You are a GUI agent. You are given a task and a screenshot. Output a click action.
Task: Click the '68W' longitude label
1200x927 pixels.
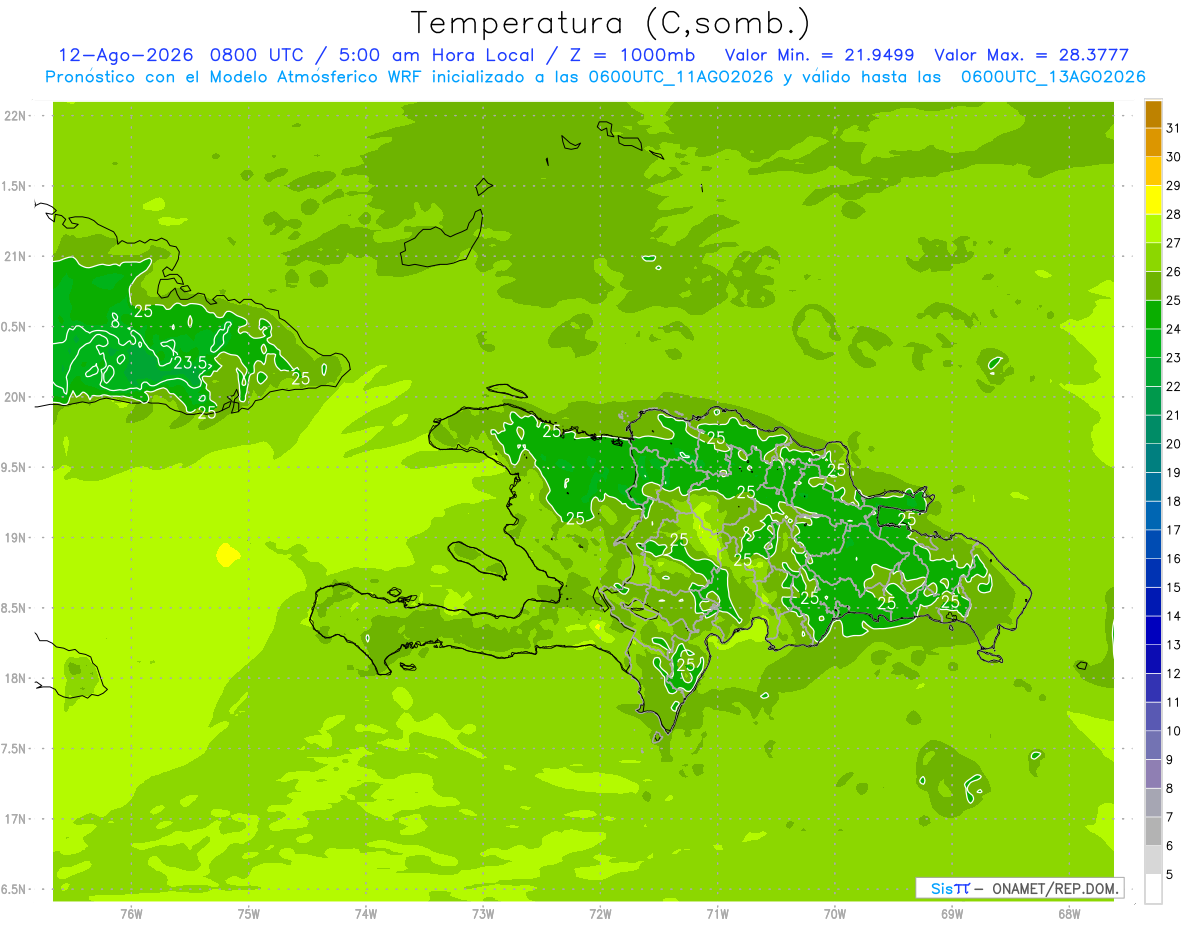tap(1069, 914)
